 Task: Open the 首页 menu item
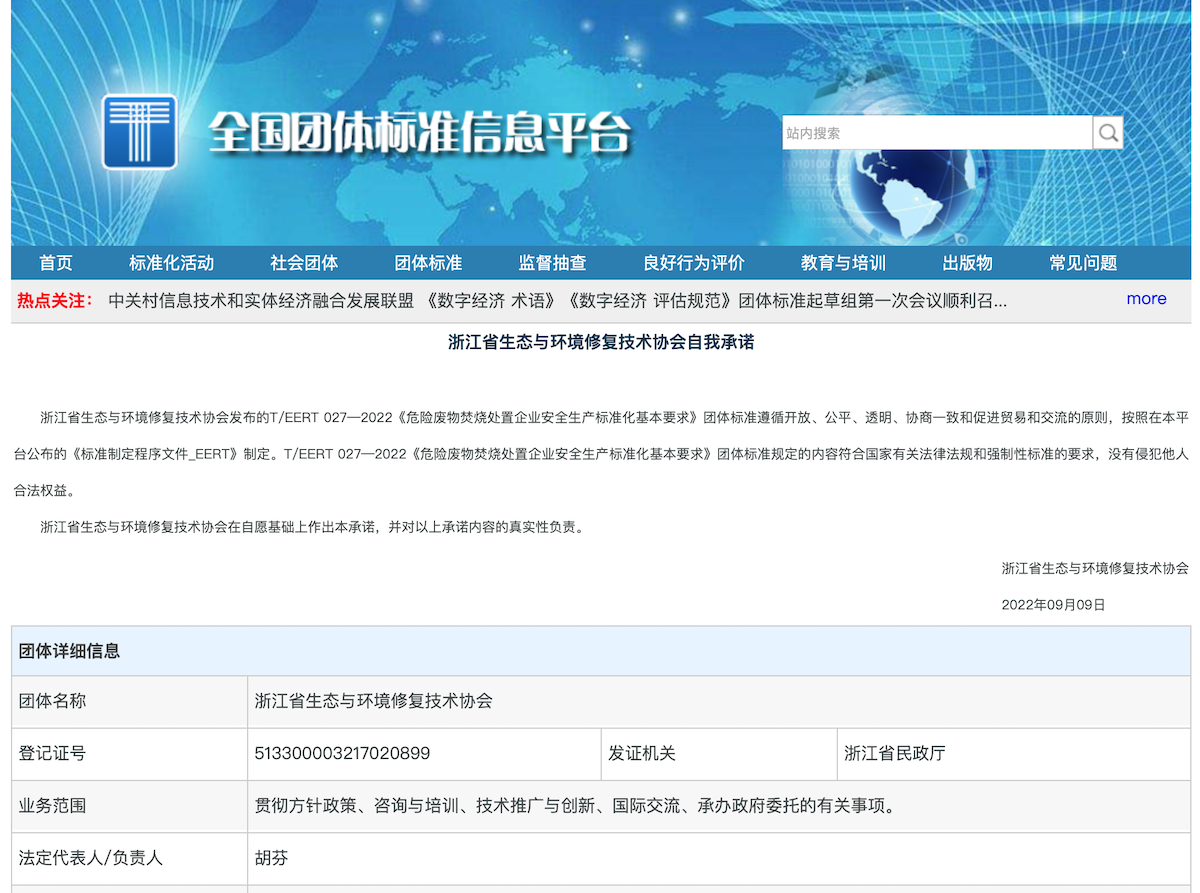(x=56, y=263)
